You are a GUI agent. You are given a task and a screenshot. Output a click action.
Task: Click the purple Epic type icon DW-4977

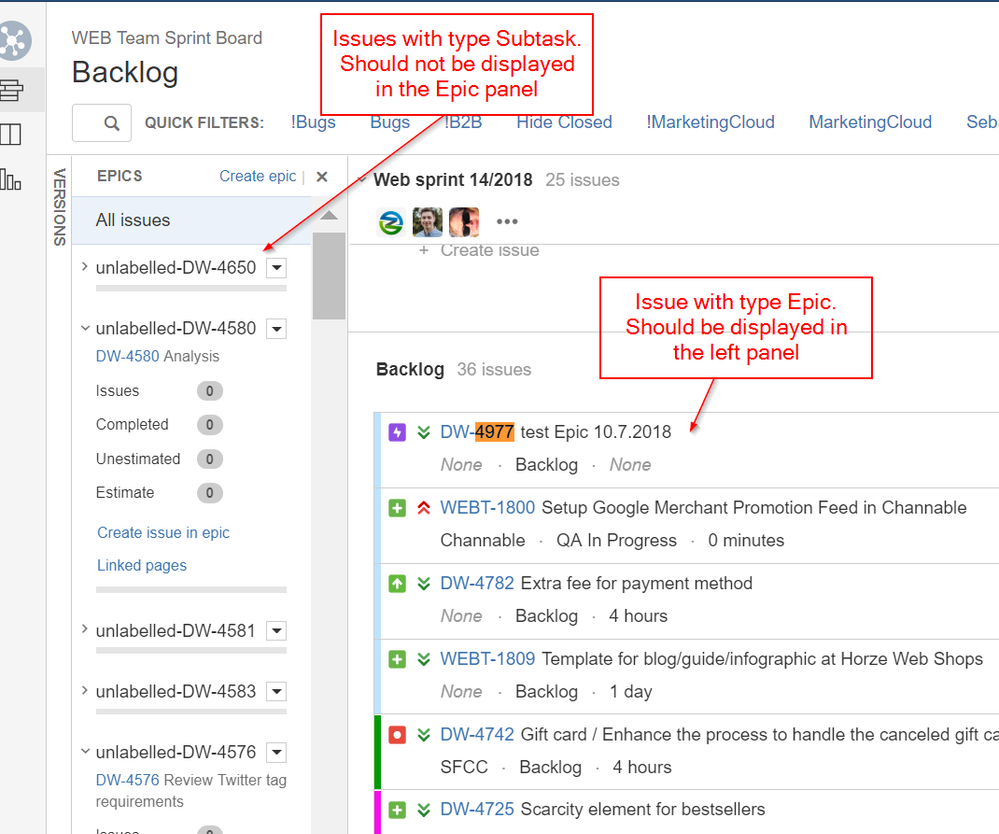397,433
